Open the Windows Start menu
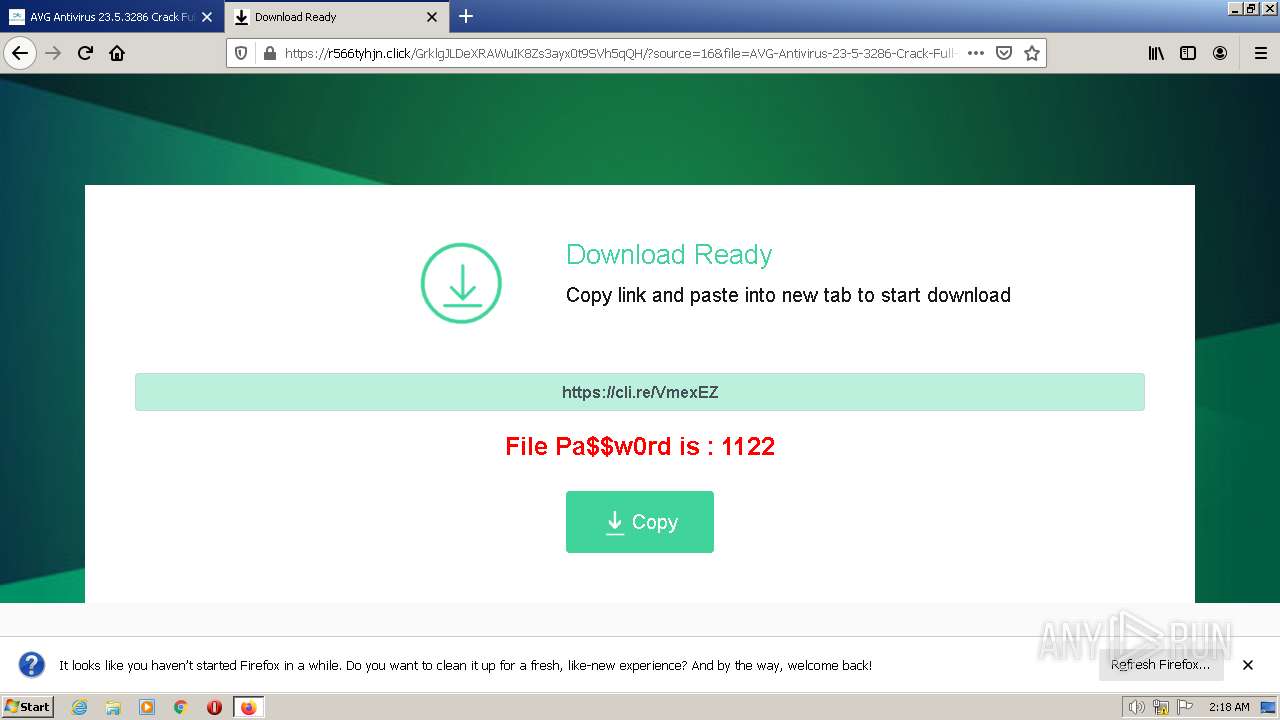1280x720 pixels. coord(28,706)
